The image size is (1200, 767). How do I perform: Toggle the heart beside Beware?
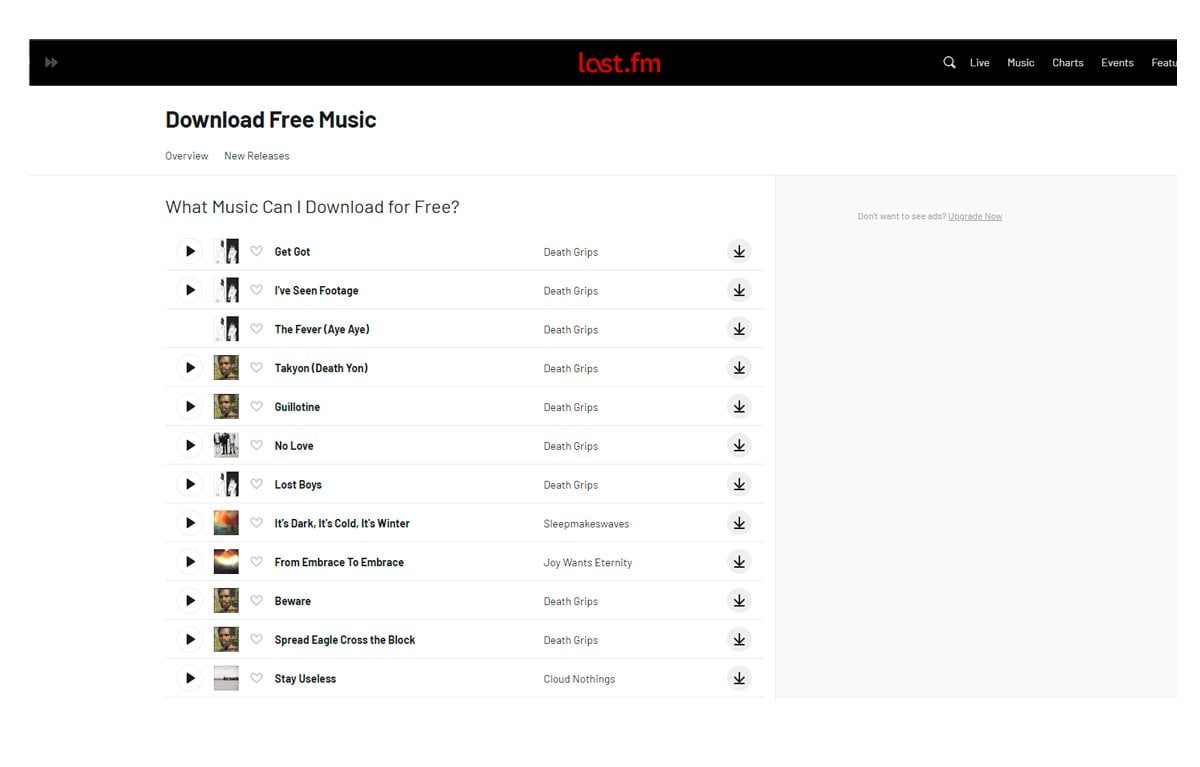256,601
